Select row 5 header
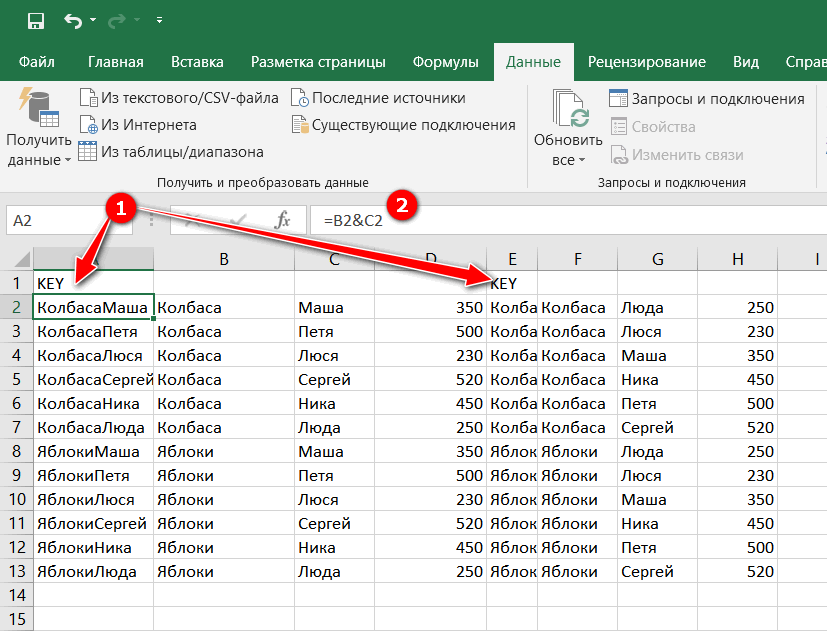Image resolution: width=827 pixels, height=631 pixels. click(x=16, y=379)
